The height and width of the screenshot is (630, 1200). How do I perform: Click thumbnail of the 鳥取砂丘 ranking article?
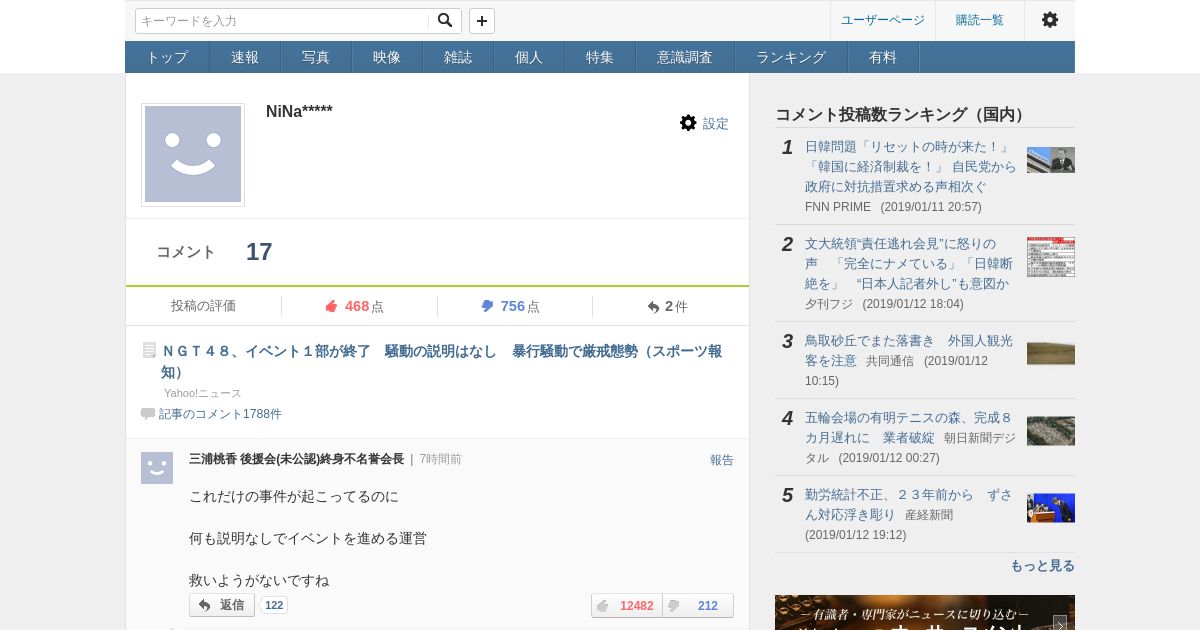pos(1051,353)
